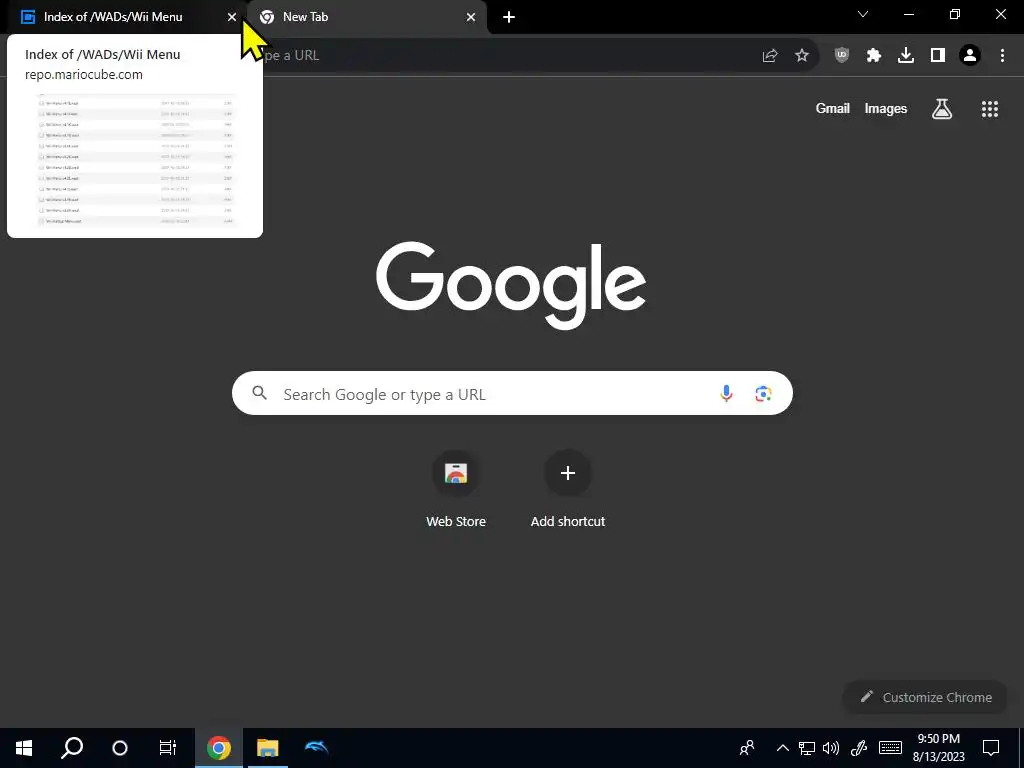Image resolution: width=1024 pixels, height=768 pixels.
Task: Open the notification center icon
Action: (991, 748)
